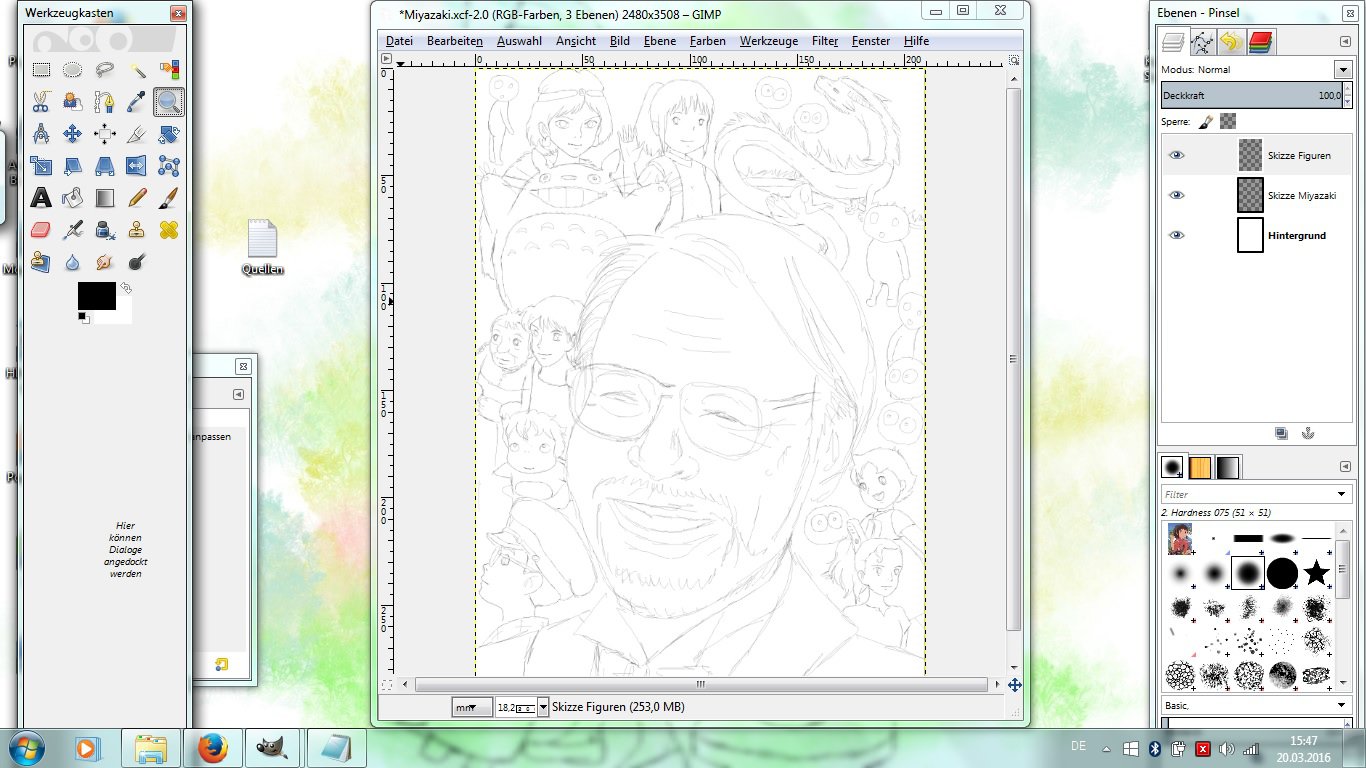Open the Datei menu
Viewport: 1366px width, 768px height.
coord(399,41)
